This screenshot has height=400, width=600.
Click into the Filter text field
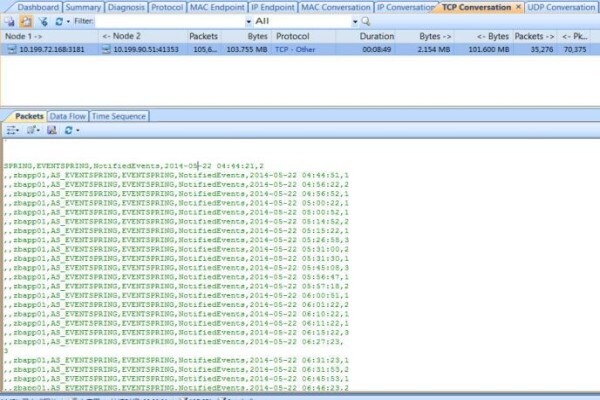170,21
